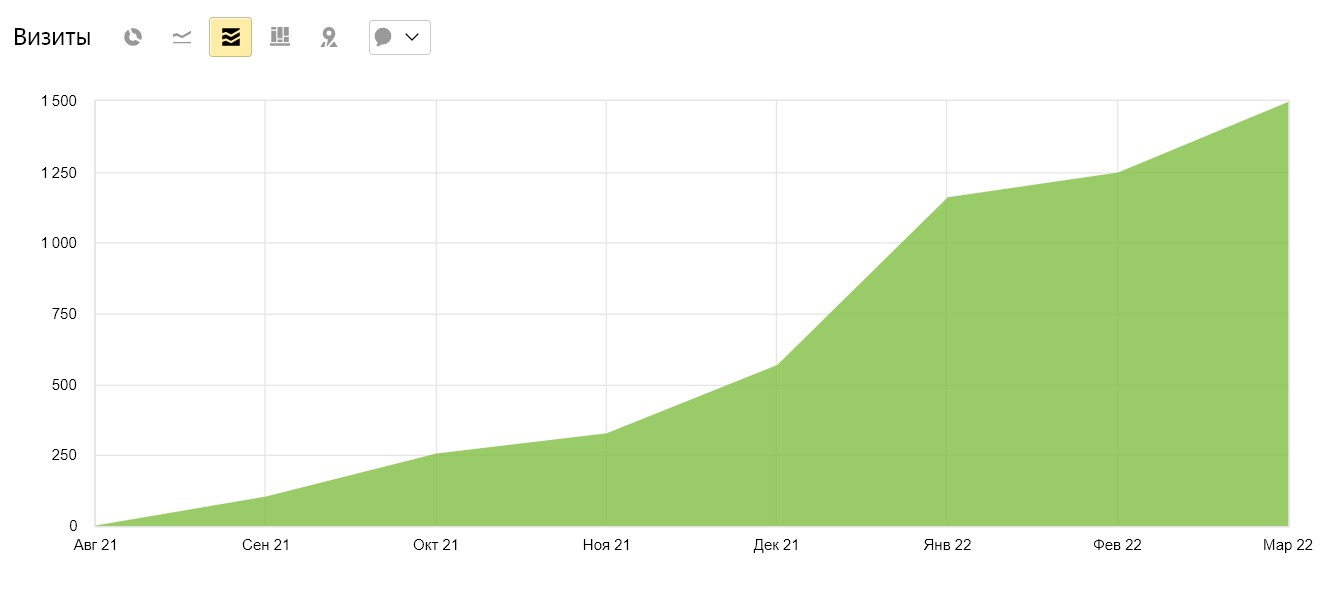
Task: Select the Сен 21 axis label
Action: [266, 545]
